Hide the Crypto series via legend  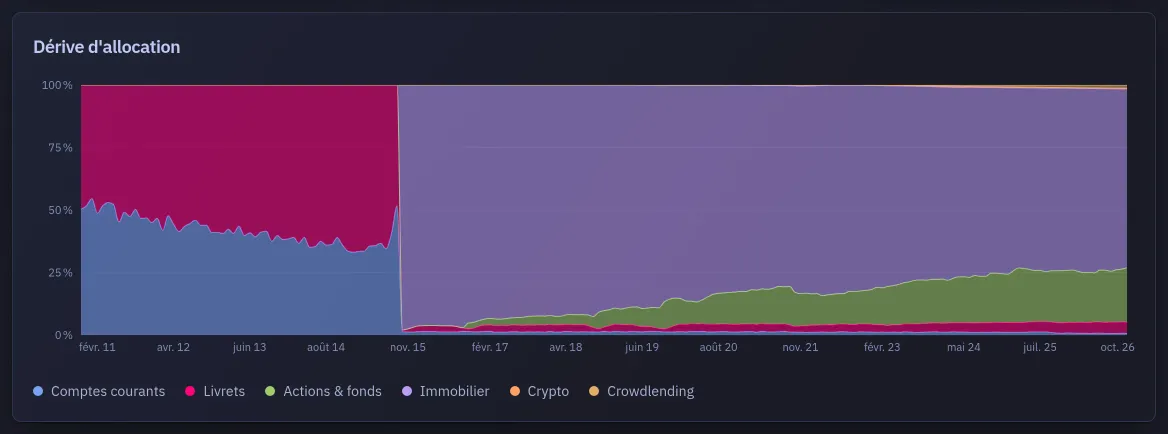click(539, 391)
